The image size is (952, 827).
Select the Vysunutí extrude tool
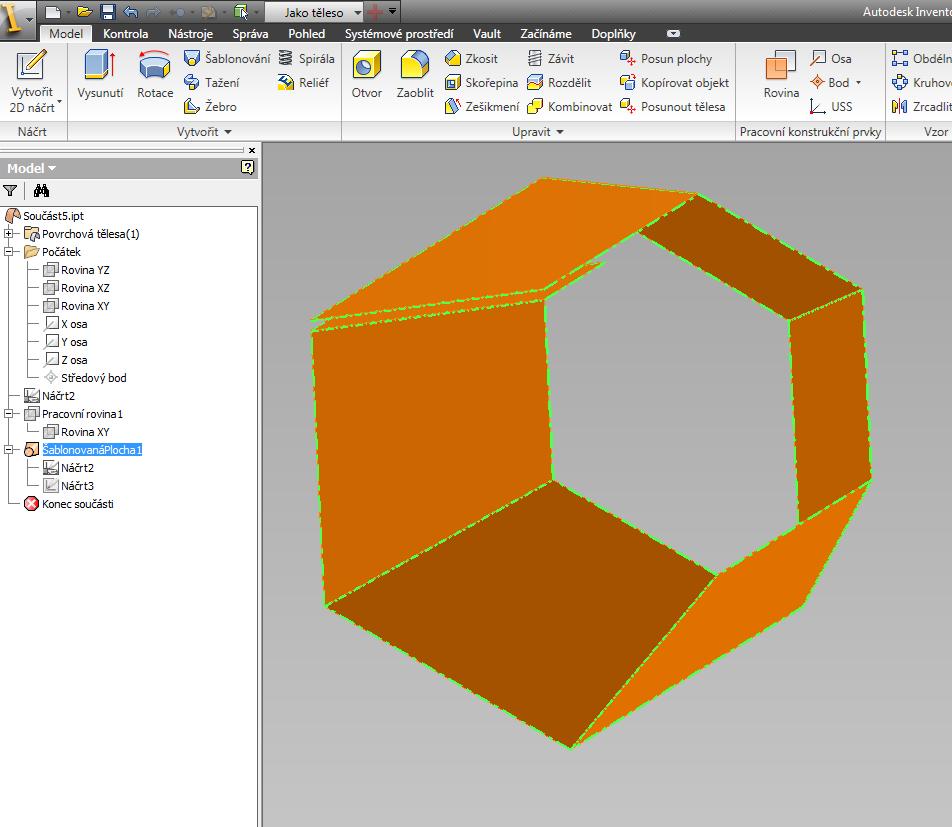pyautogui.click(x=100, y=74)
